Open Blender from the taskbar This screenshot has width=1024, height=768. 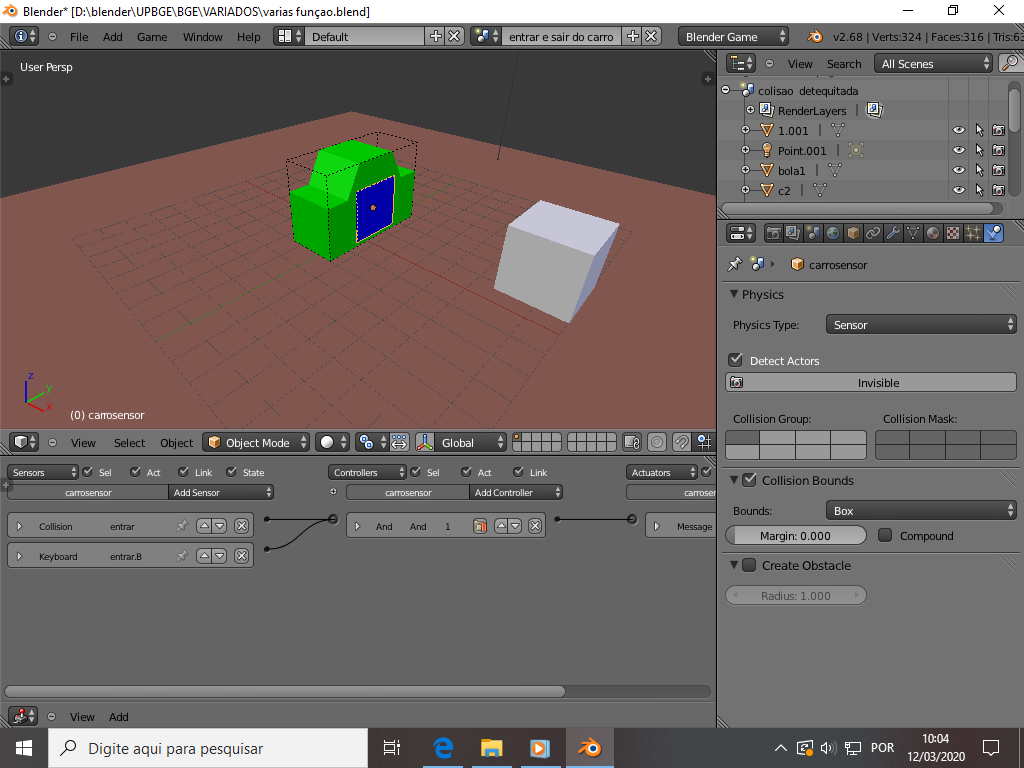coord(588,747)
